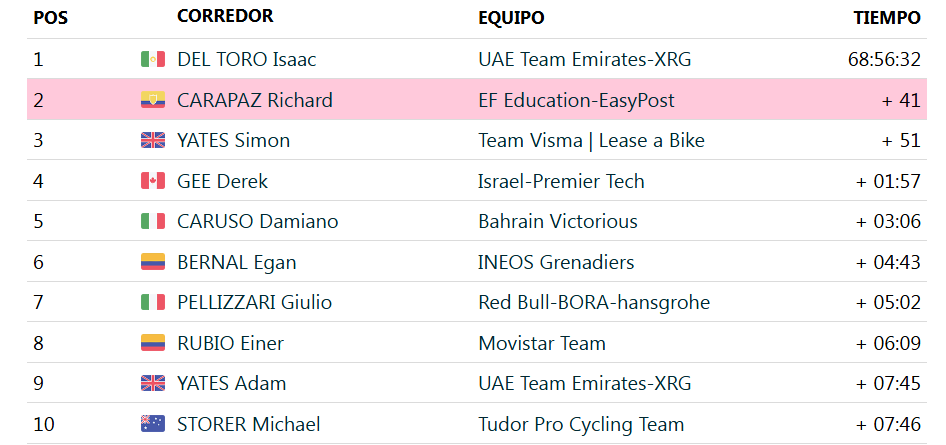Viewport: 946px width, 445px height.
Task: Open rider CARAPAZ Richard profile
Action: tap(255, 100)
